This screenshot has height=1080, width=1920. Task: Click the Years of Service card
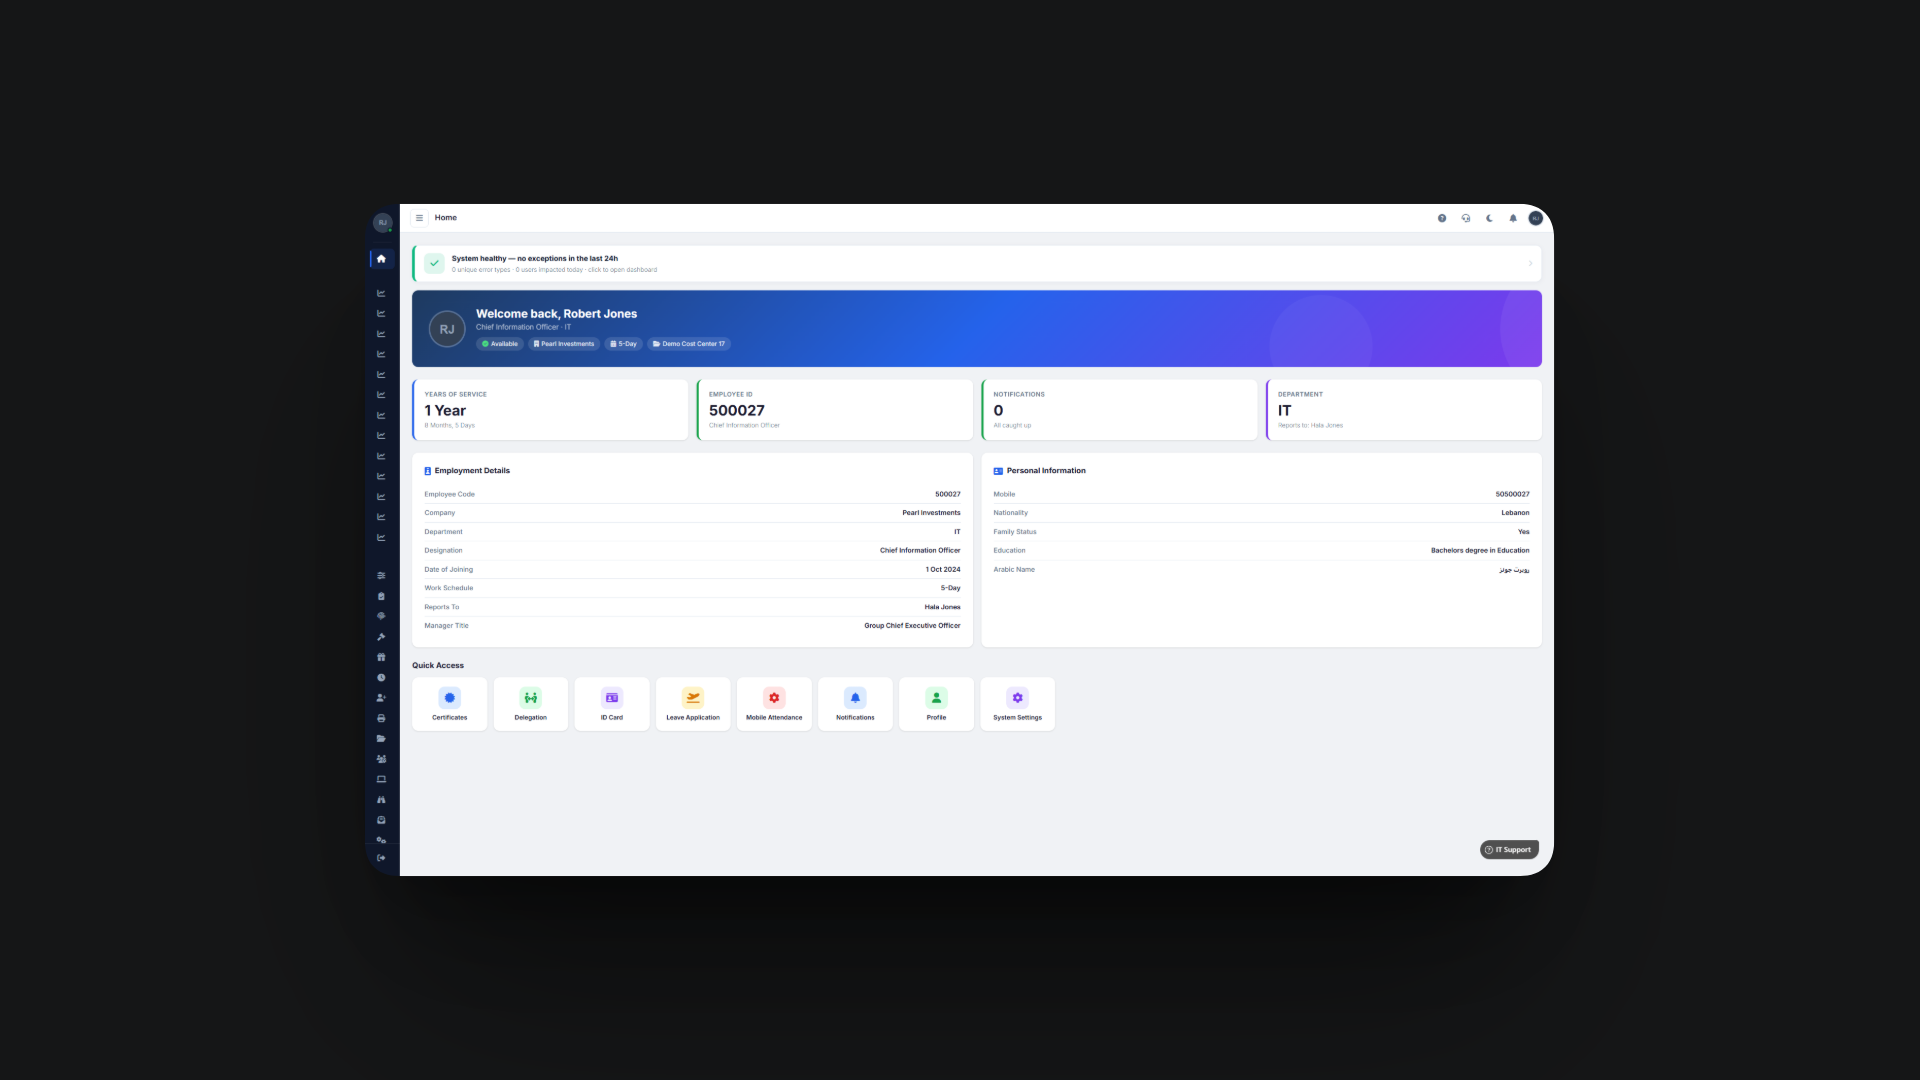click(x=550, y=410)
